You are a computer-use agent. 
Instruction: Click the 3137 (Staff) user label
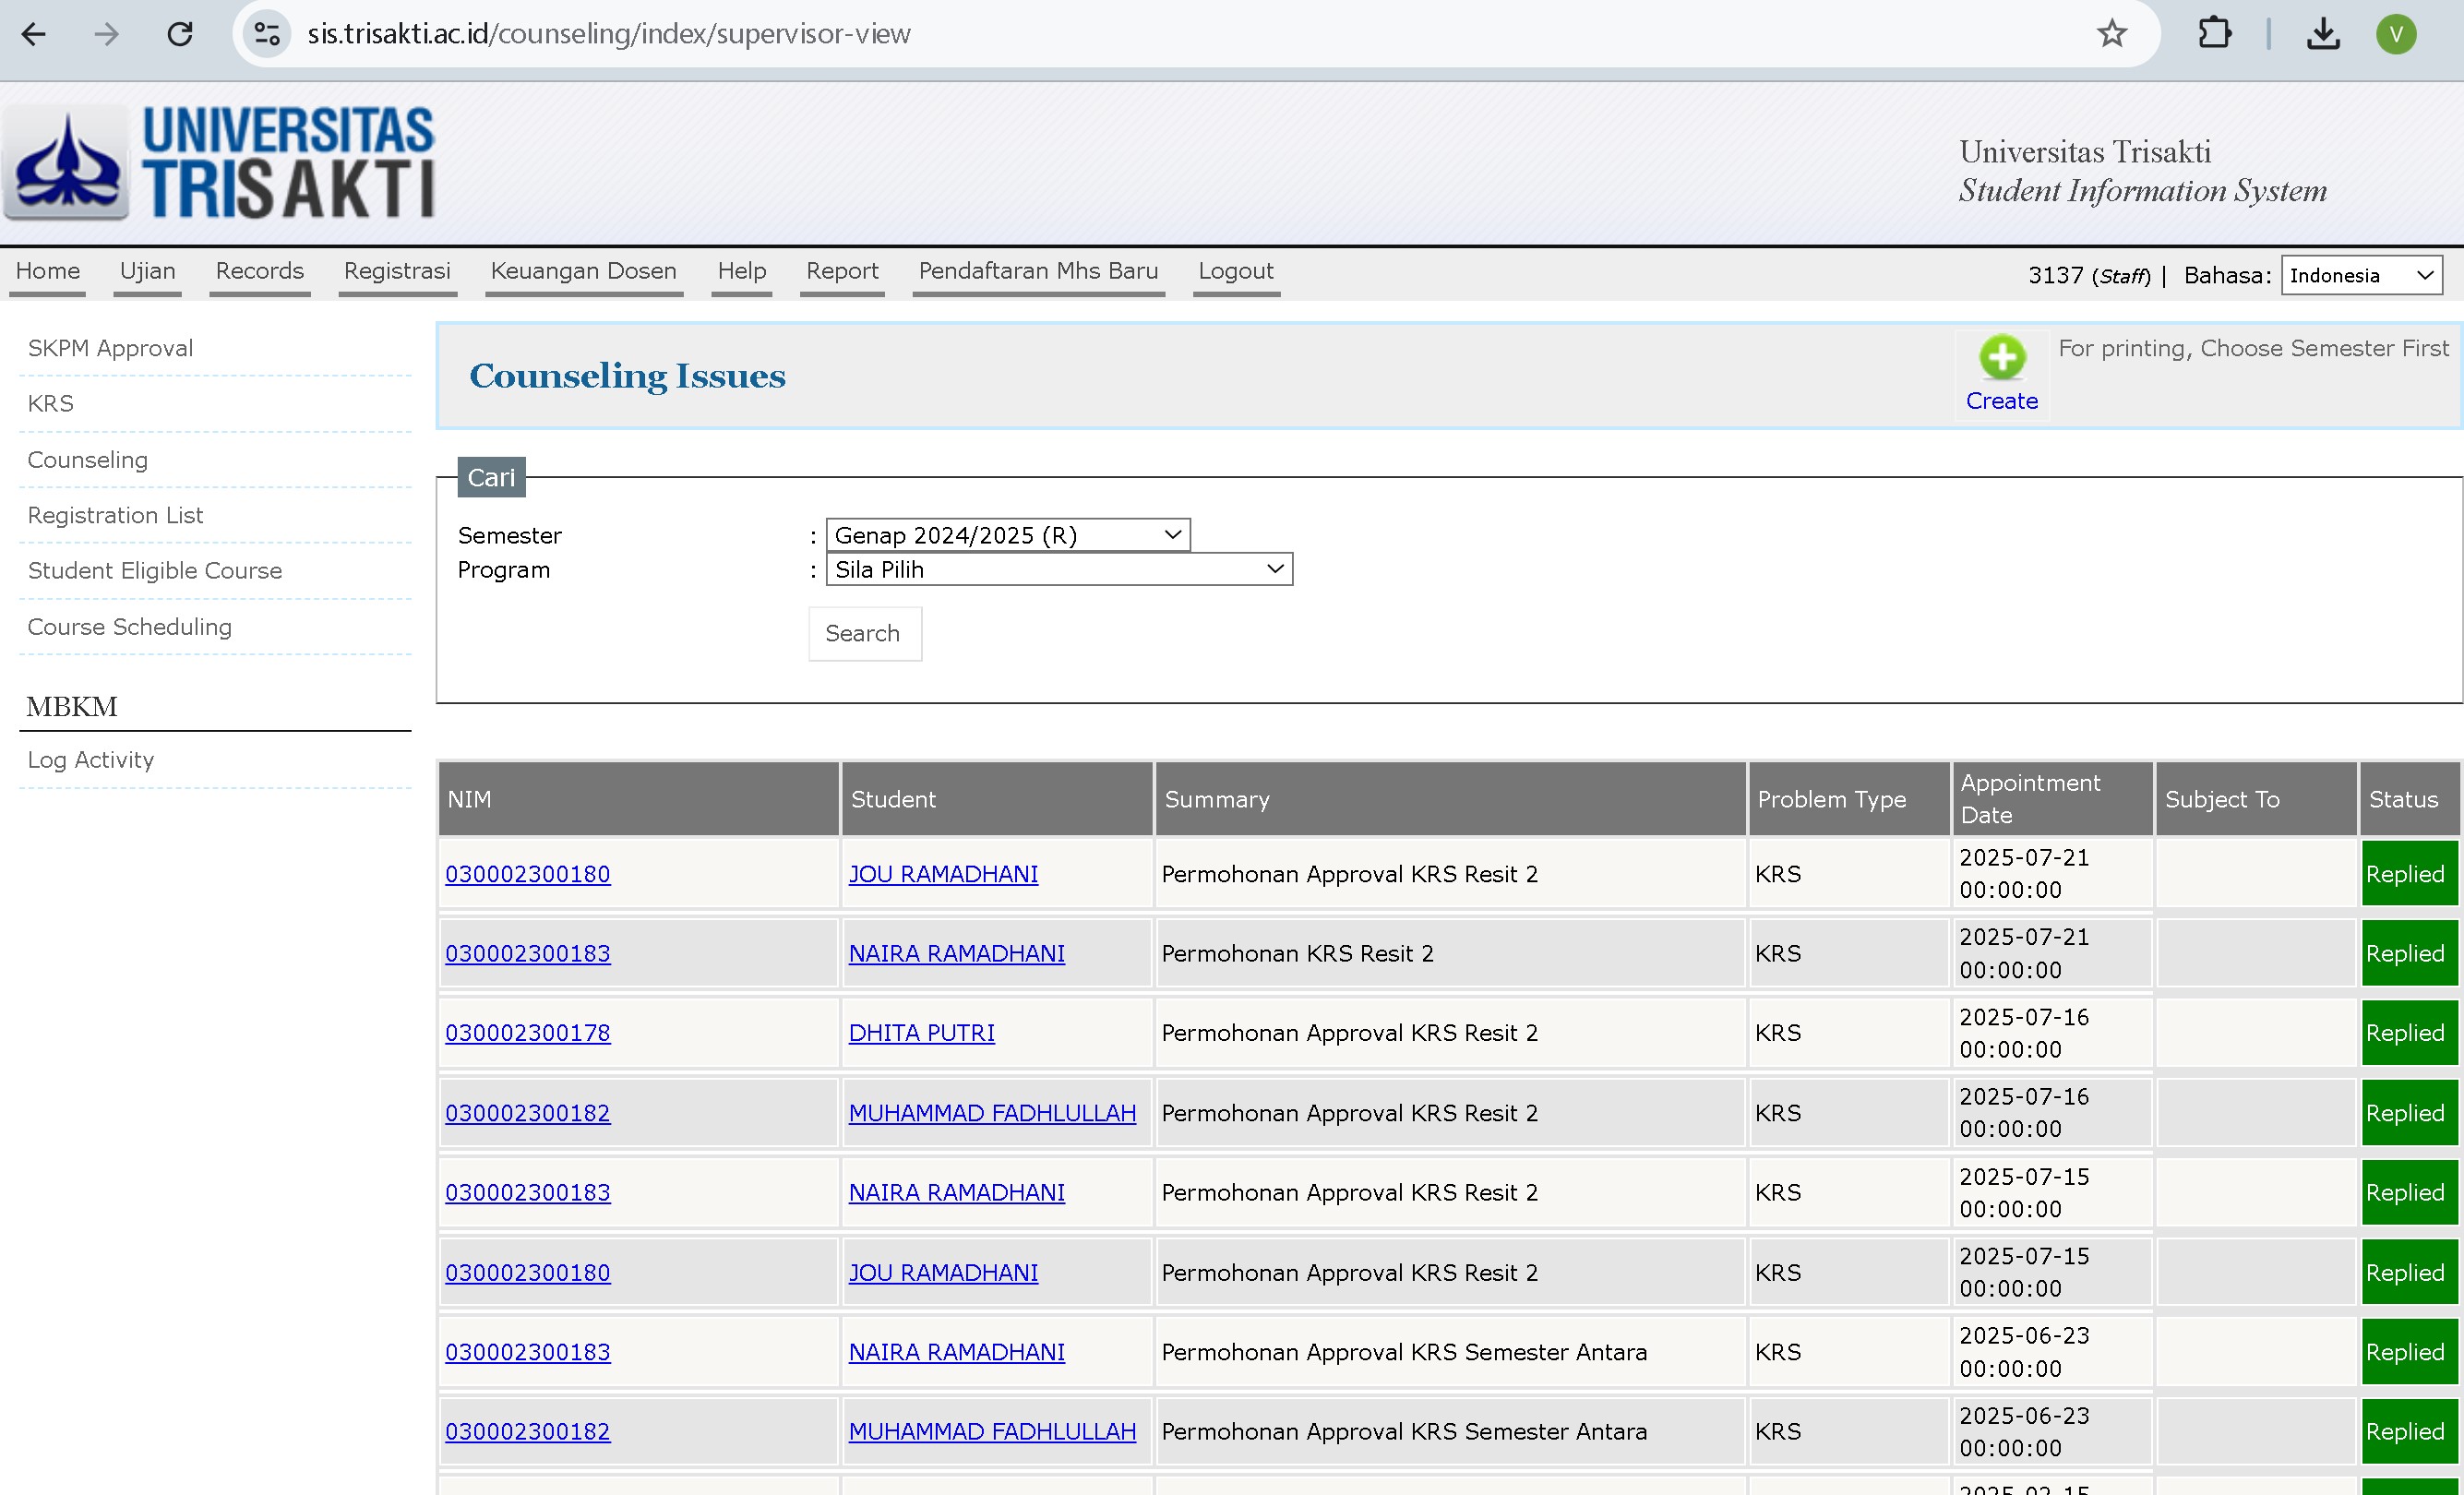tap(2089, 275)
